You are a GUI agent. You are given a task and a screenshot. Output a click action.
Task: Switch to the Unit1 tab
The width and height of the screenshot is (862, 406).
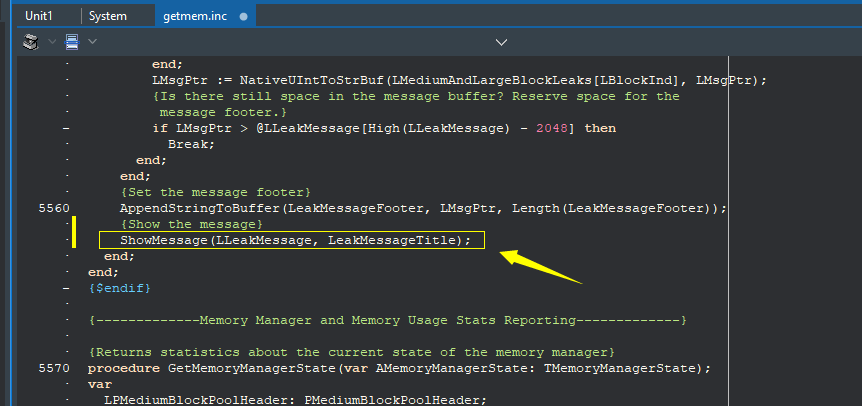click(x=38, y=16)
